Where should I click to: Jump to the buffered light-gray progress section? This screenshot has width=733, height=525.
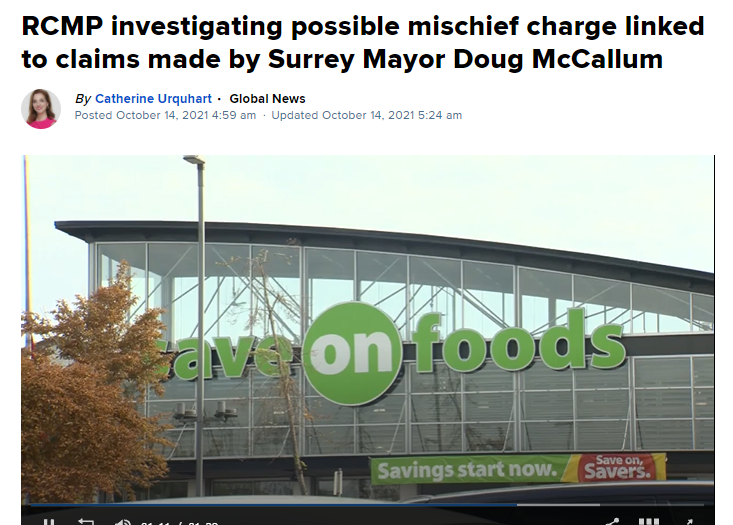[558, 505]
